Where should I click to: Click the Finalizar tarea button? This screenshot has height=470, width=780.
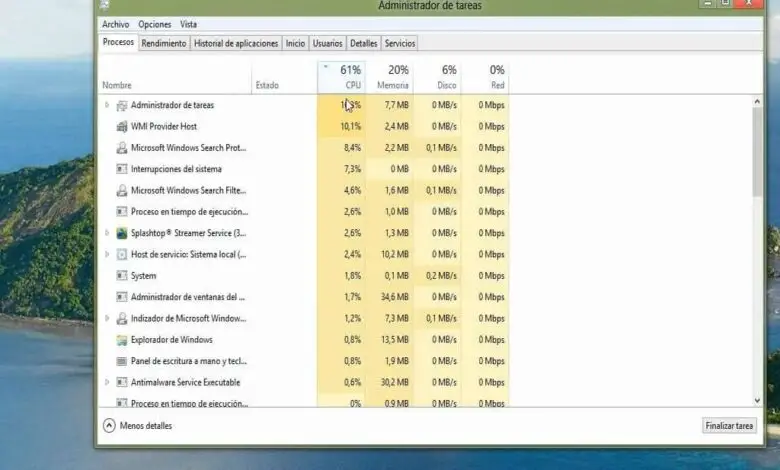click(x=729, y=426)
